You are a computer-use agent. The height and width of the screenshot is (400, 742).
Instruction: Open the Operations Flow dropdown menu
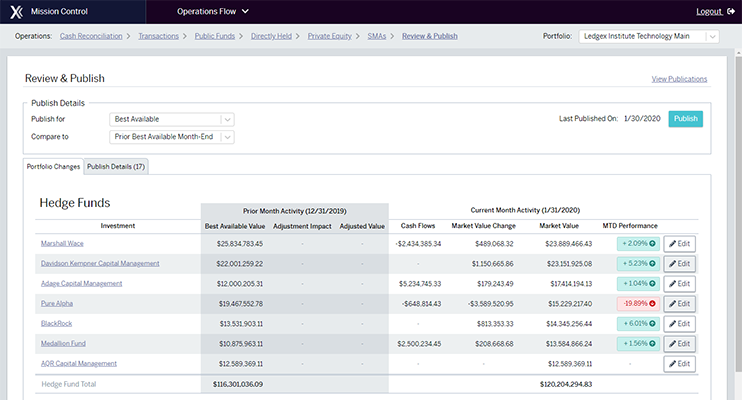coord(212,11)
